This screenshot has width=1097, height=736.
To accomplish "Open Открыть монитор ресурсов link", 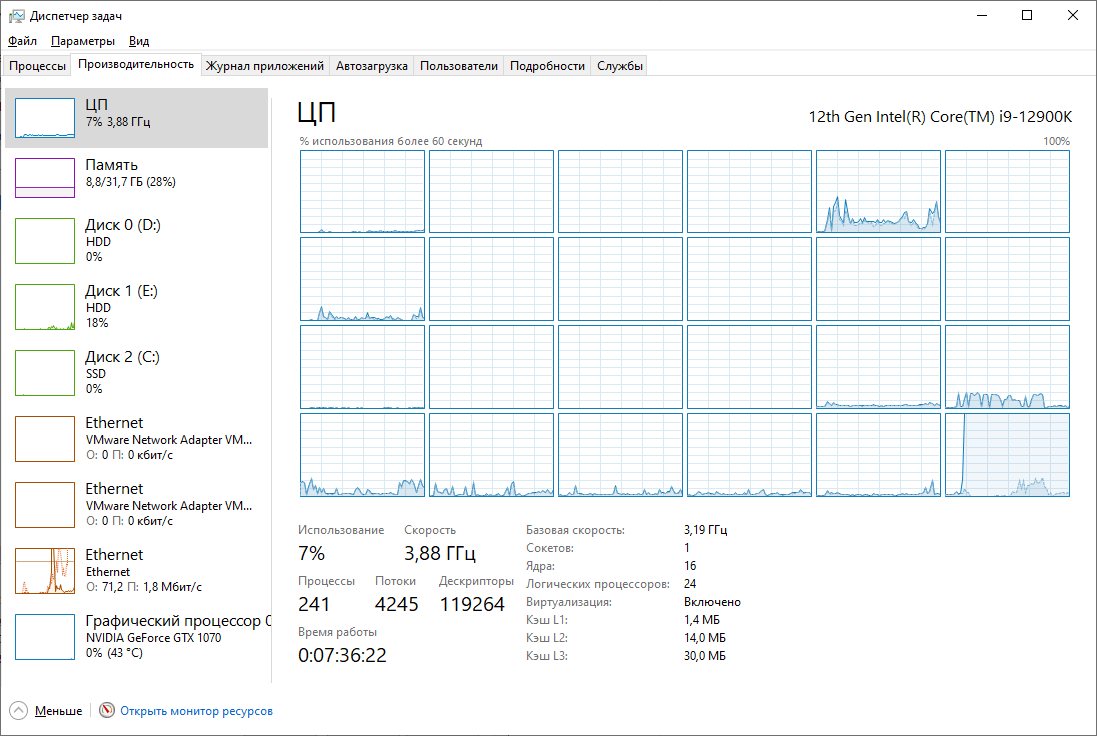I will (197, 711).
